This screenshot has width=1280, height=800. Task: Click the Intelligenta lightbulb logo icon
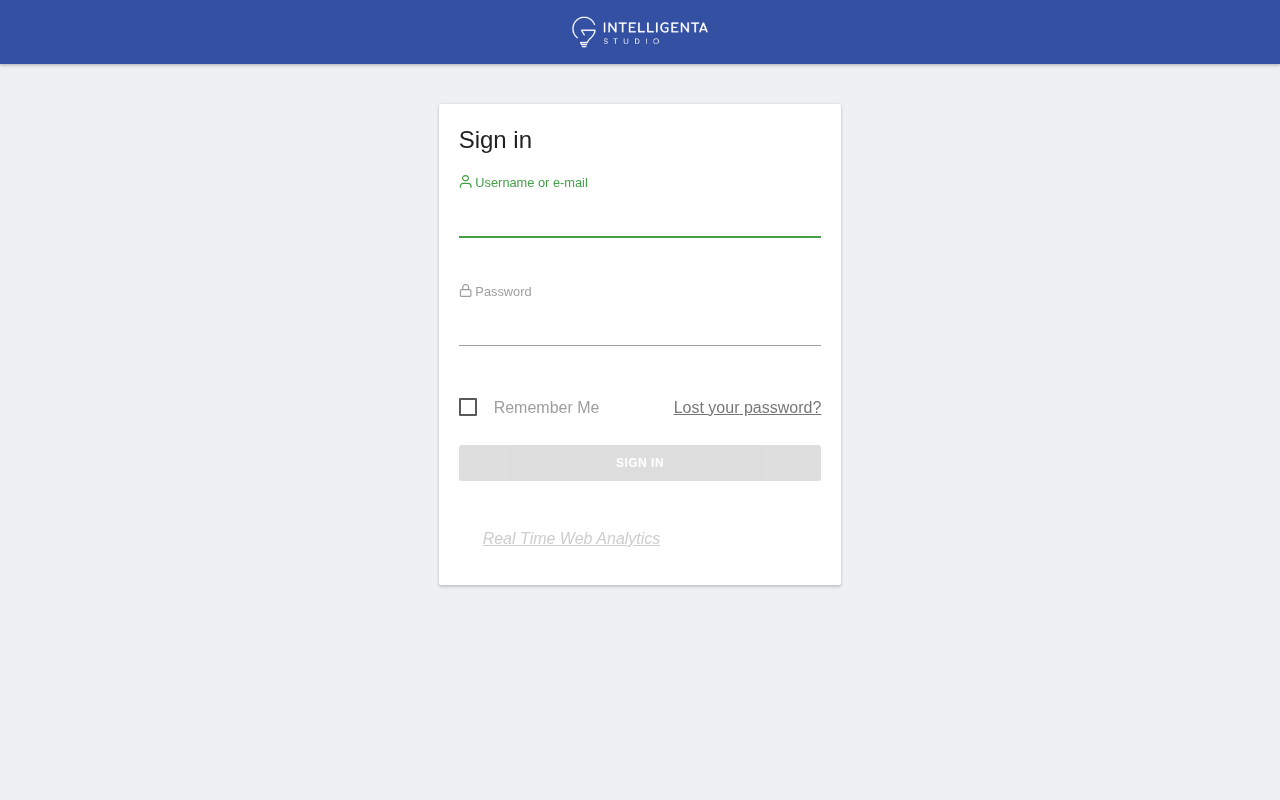coord(584,32)
